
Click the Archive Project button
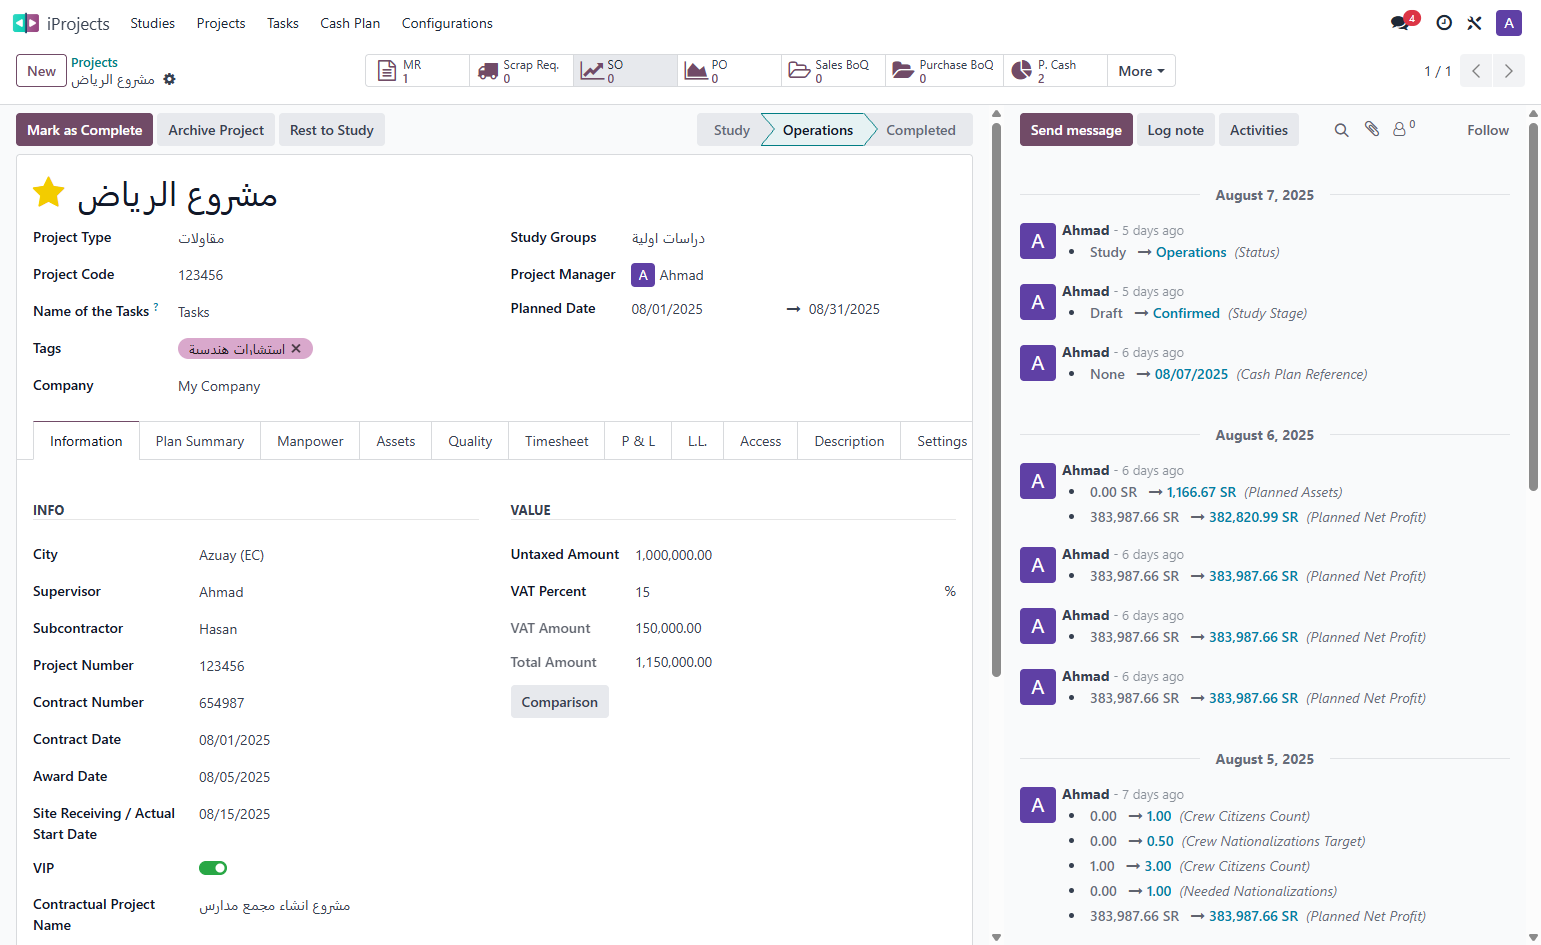(216, 130)
